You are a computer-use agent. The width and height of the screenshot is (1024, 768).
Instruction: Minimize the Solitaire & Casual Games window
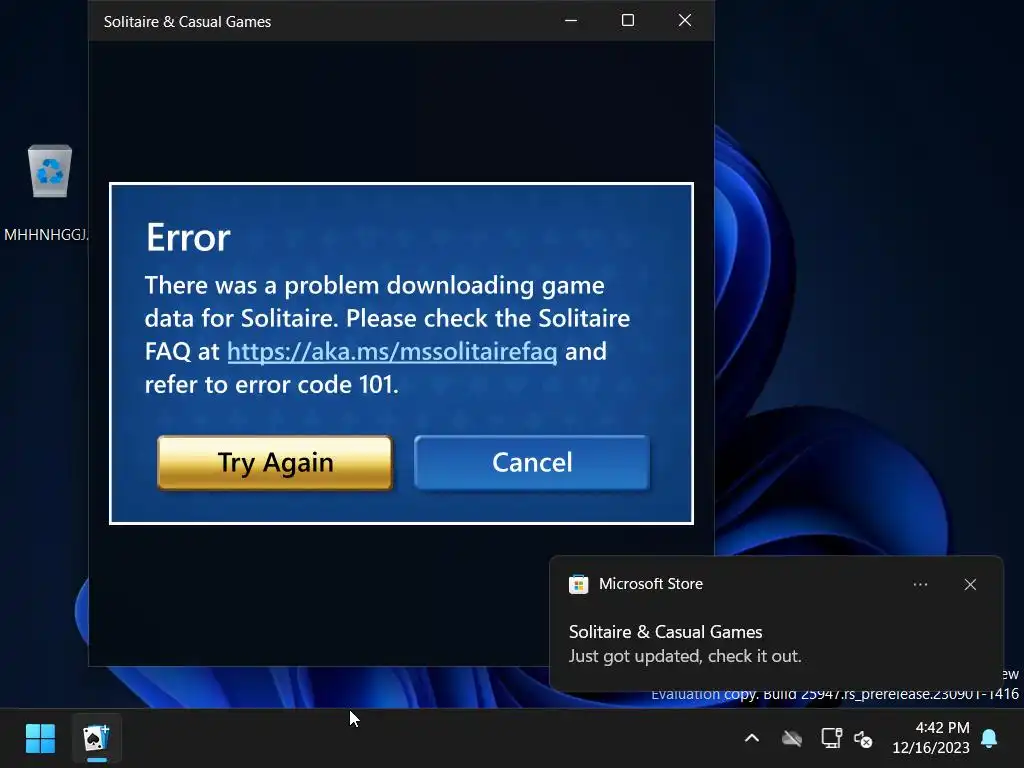571,21
